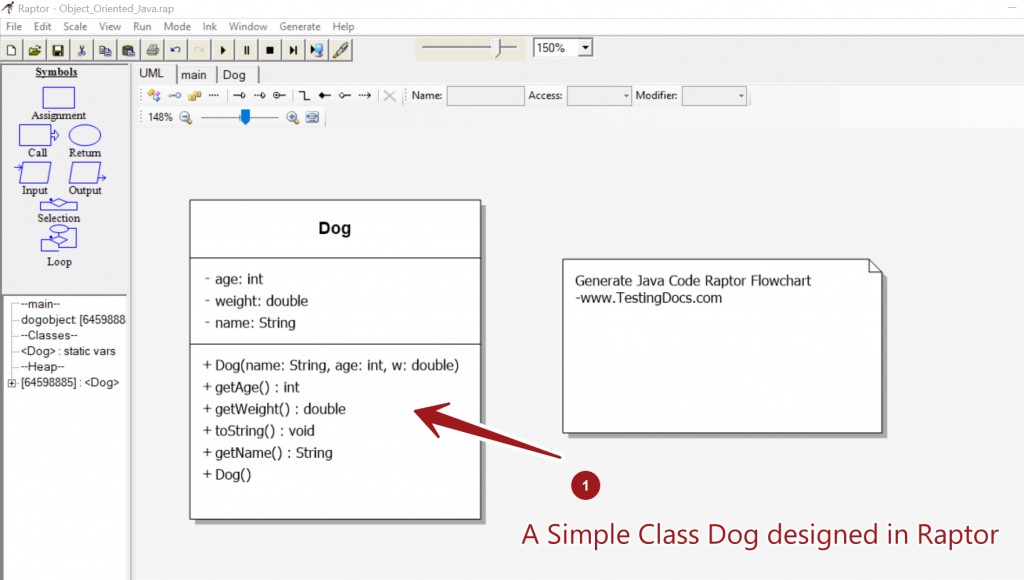Click the zoom-out magnifier in UML toolbar

(x=185, y=117)
